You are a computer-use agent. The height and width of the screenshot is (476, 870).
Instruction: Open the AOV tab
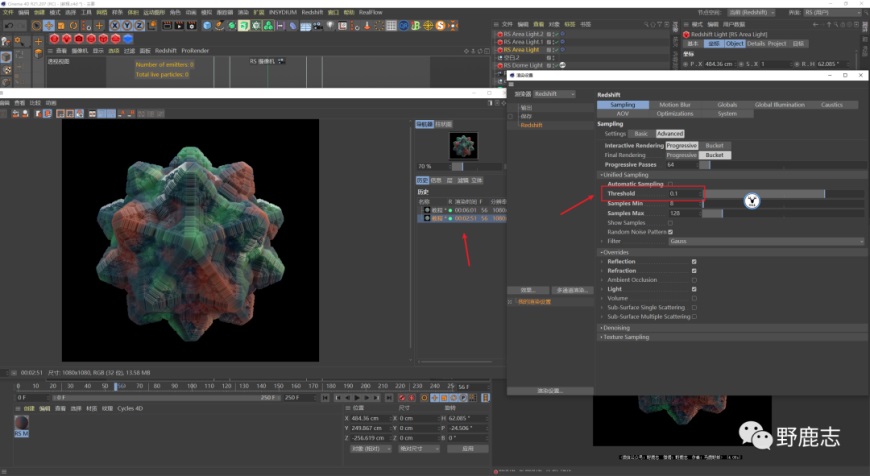pyautogui.click(x=623, y=114)
